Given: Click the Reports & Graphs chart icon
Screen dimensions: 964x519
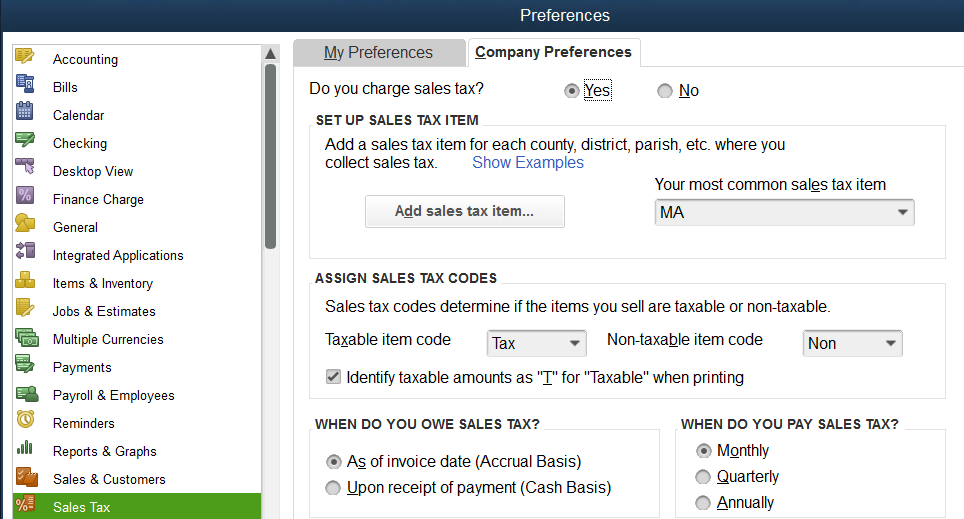Looking at the screenshot, I should [25, 448].
